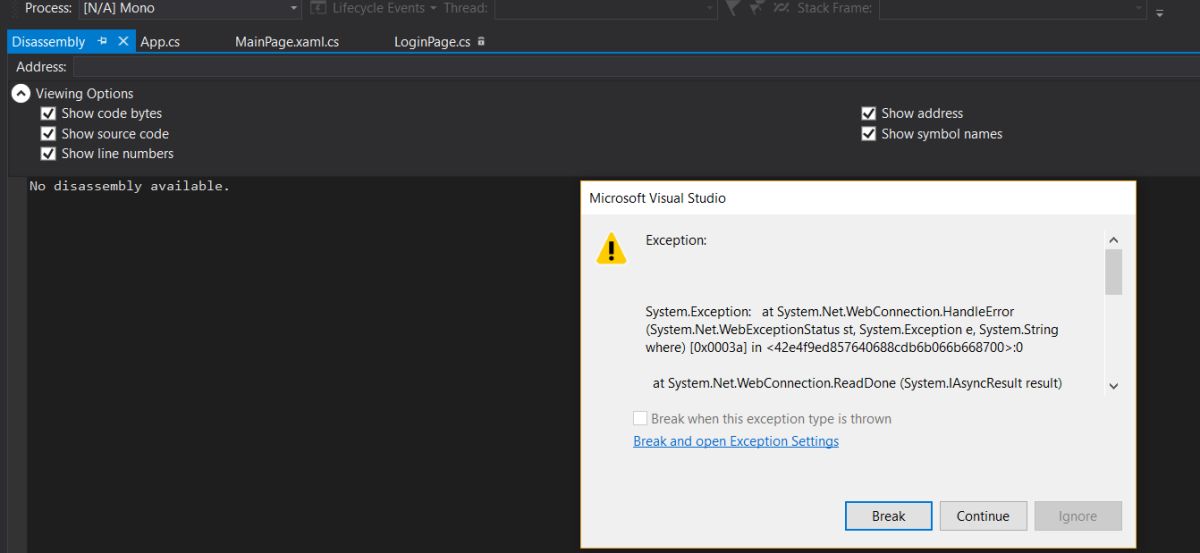Image resolution: width=1200 pixels, height=553 pixels.
Task: Close the Disassembly tab
Action: click(x=124, y=42)
